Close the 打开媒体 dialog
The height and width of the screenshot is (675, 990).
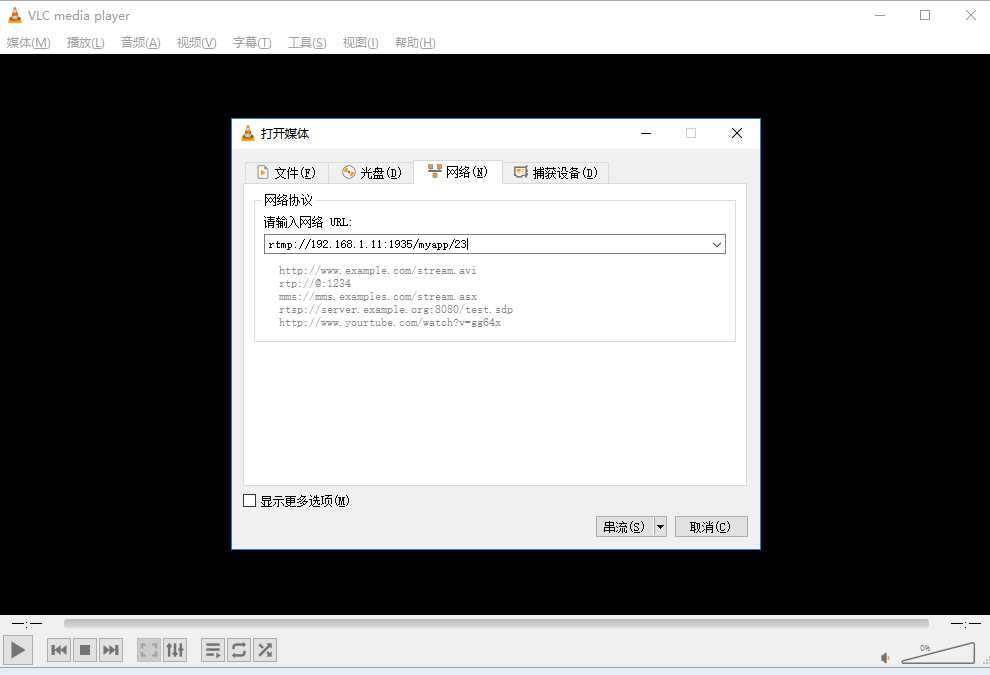pos(737,133)
